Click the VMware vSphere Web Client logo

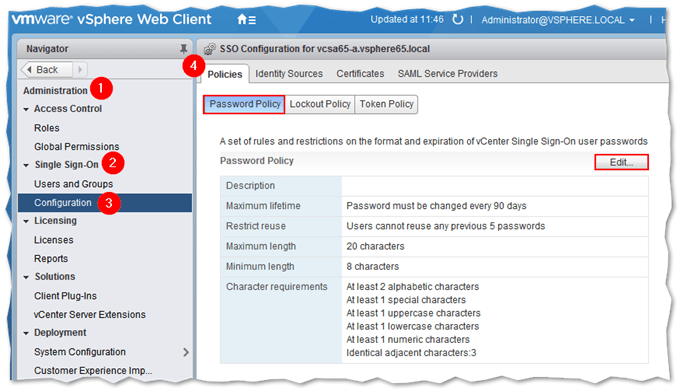click(111, 20)
